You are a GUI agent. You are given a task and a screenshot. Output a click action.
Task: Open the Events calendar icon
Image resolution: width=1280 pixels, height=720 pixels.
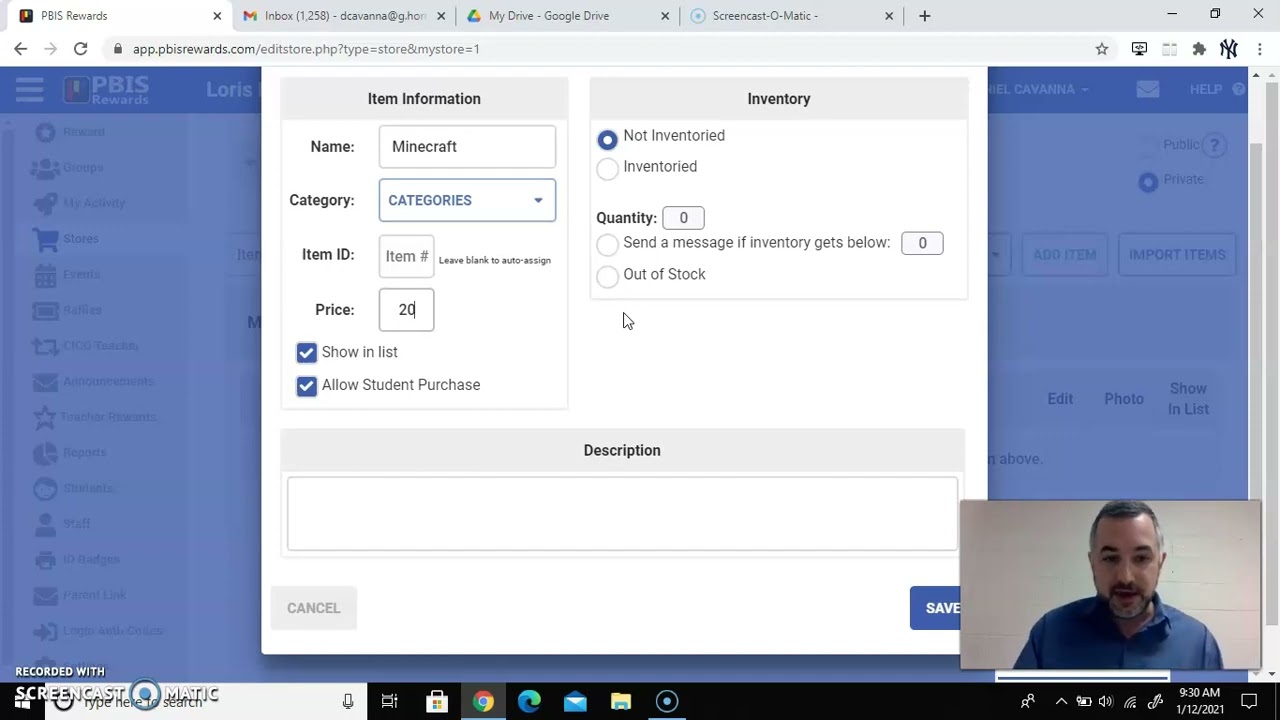pos(45,275)
